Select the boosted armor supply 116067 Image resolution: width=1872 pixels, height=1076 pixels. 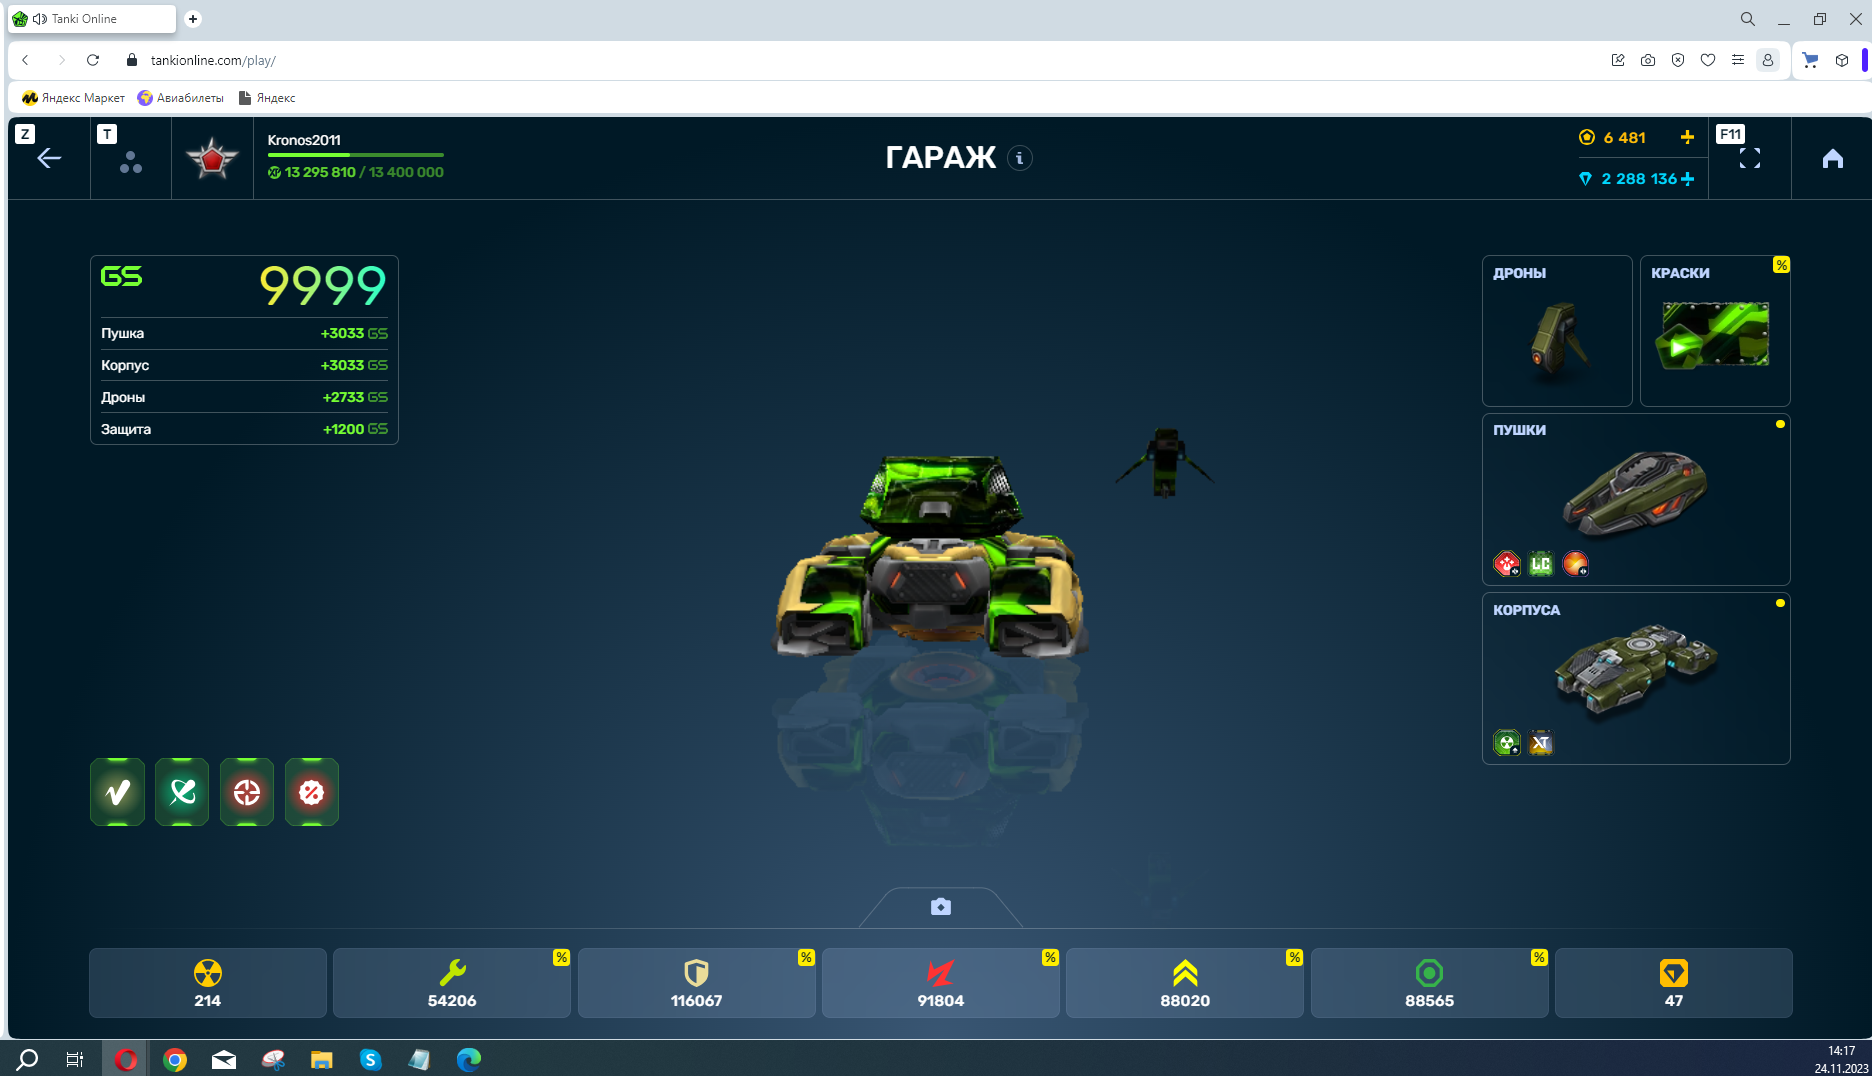[697, 983]
